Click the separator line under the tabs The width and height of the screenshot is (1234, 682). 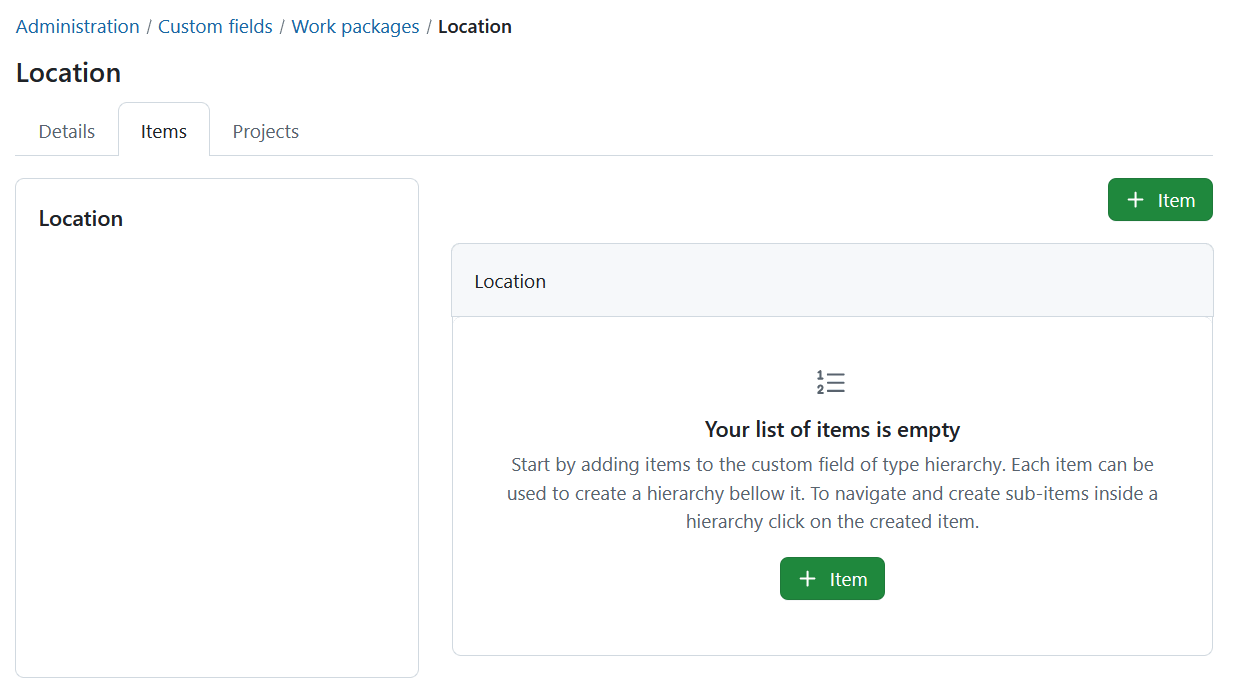point(617,155)
